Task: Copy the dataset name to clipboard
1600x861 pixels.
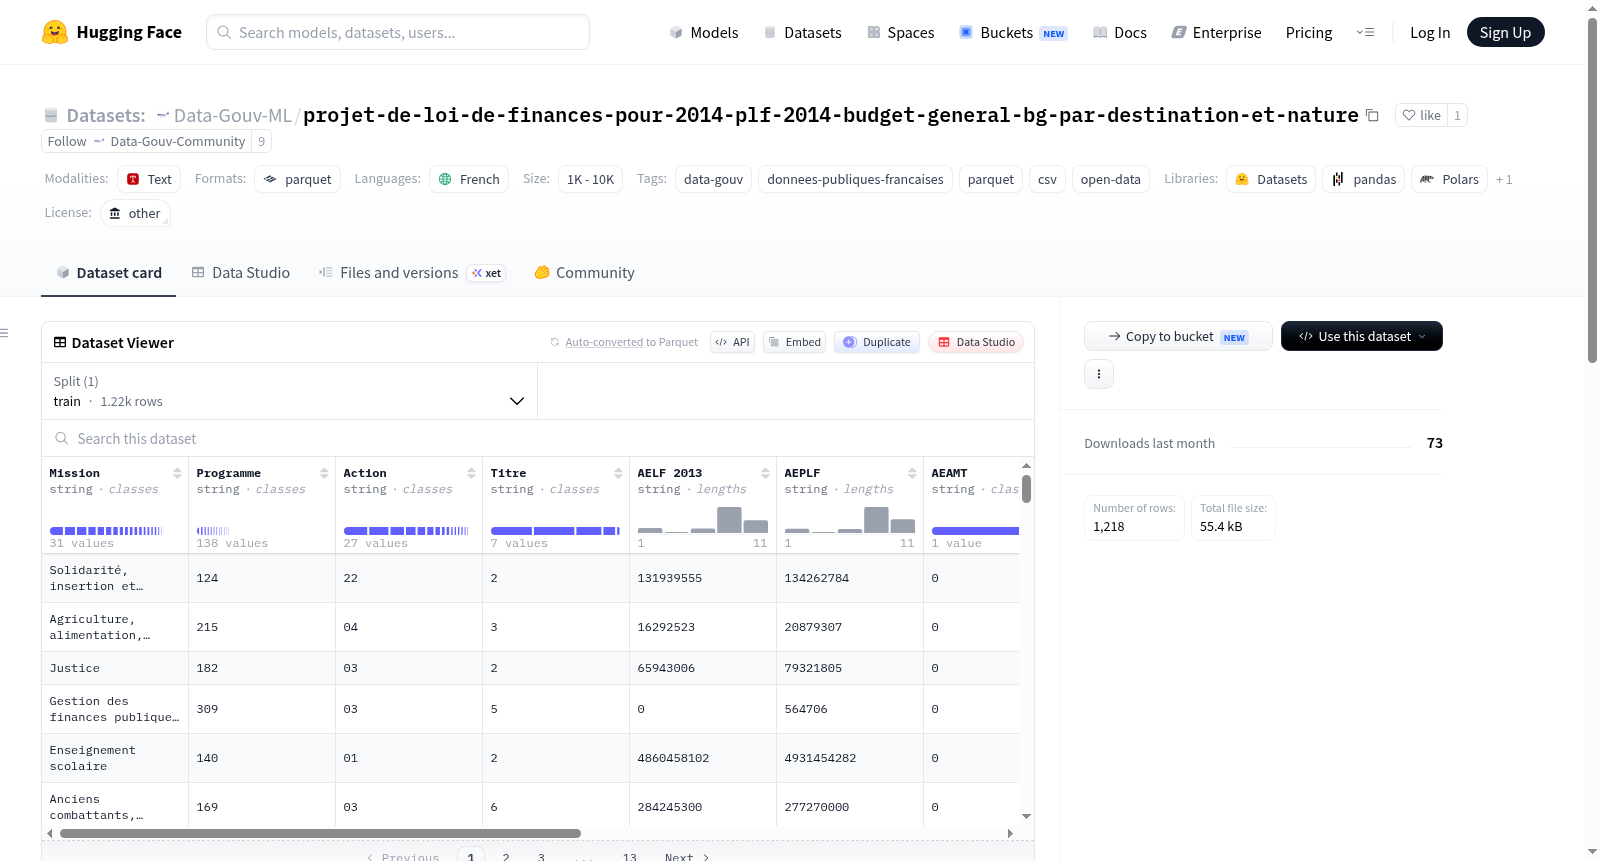Action: click(1372, 116)
